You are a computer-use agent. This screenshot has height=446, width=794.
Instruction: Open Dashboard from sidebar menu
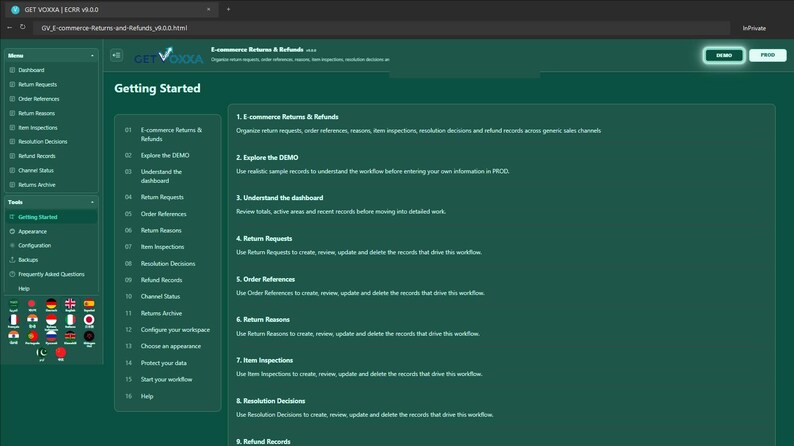coord(51,70)
